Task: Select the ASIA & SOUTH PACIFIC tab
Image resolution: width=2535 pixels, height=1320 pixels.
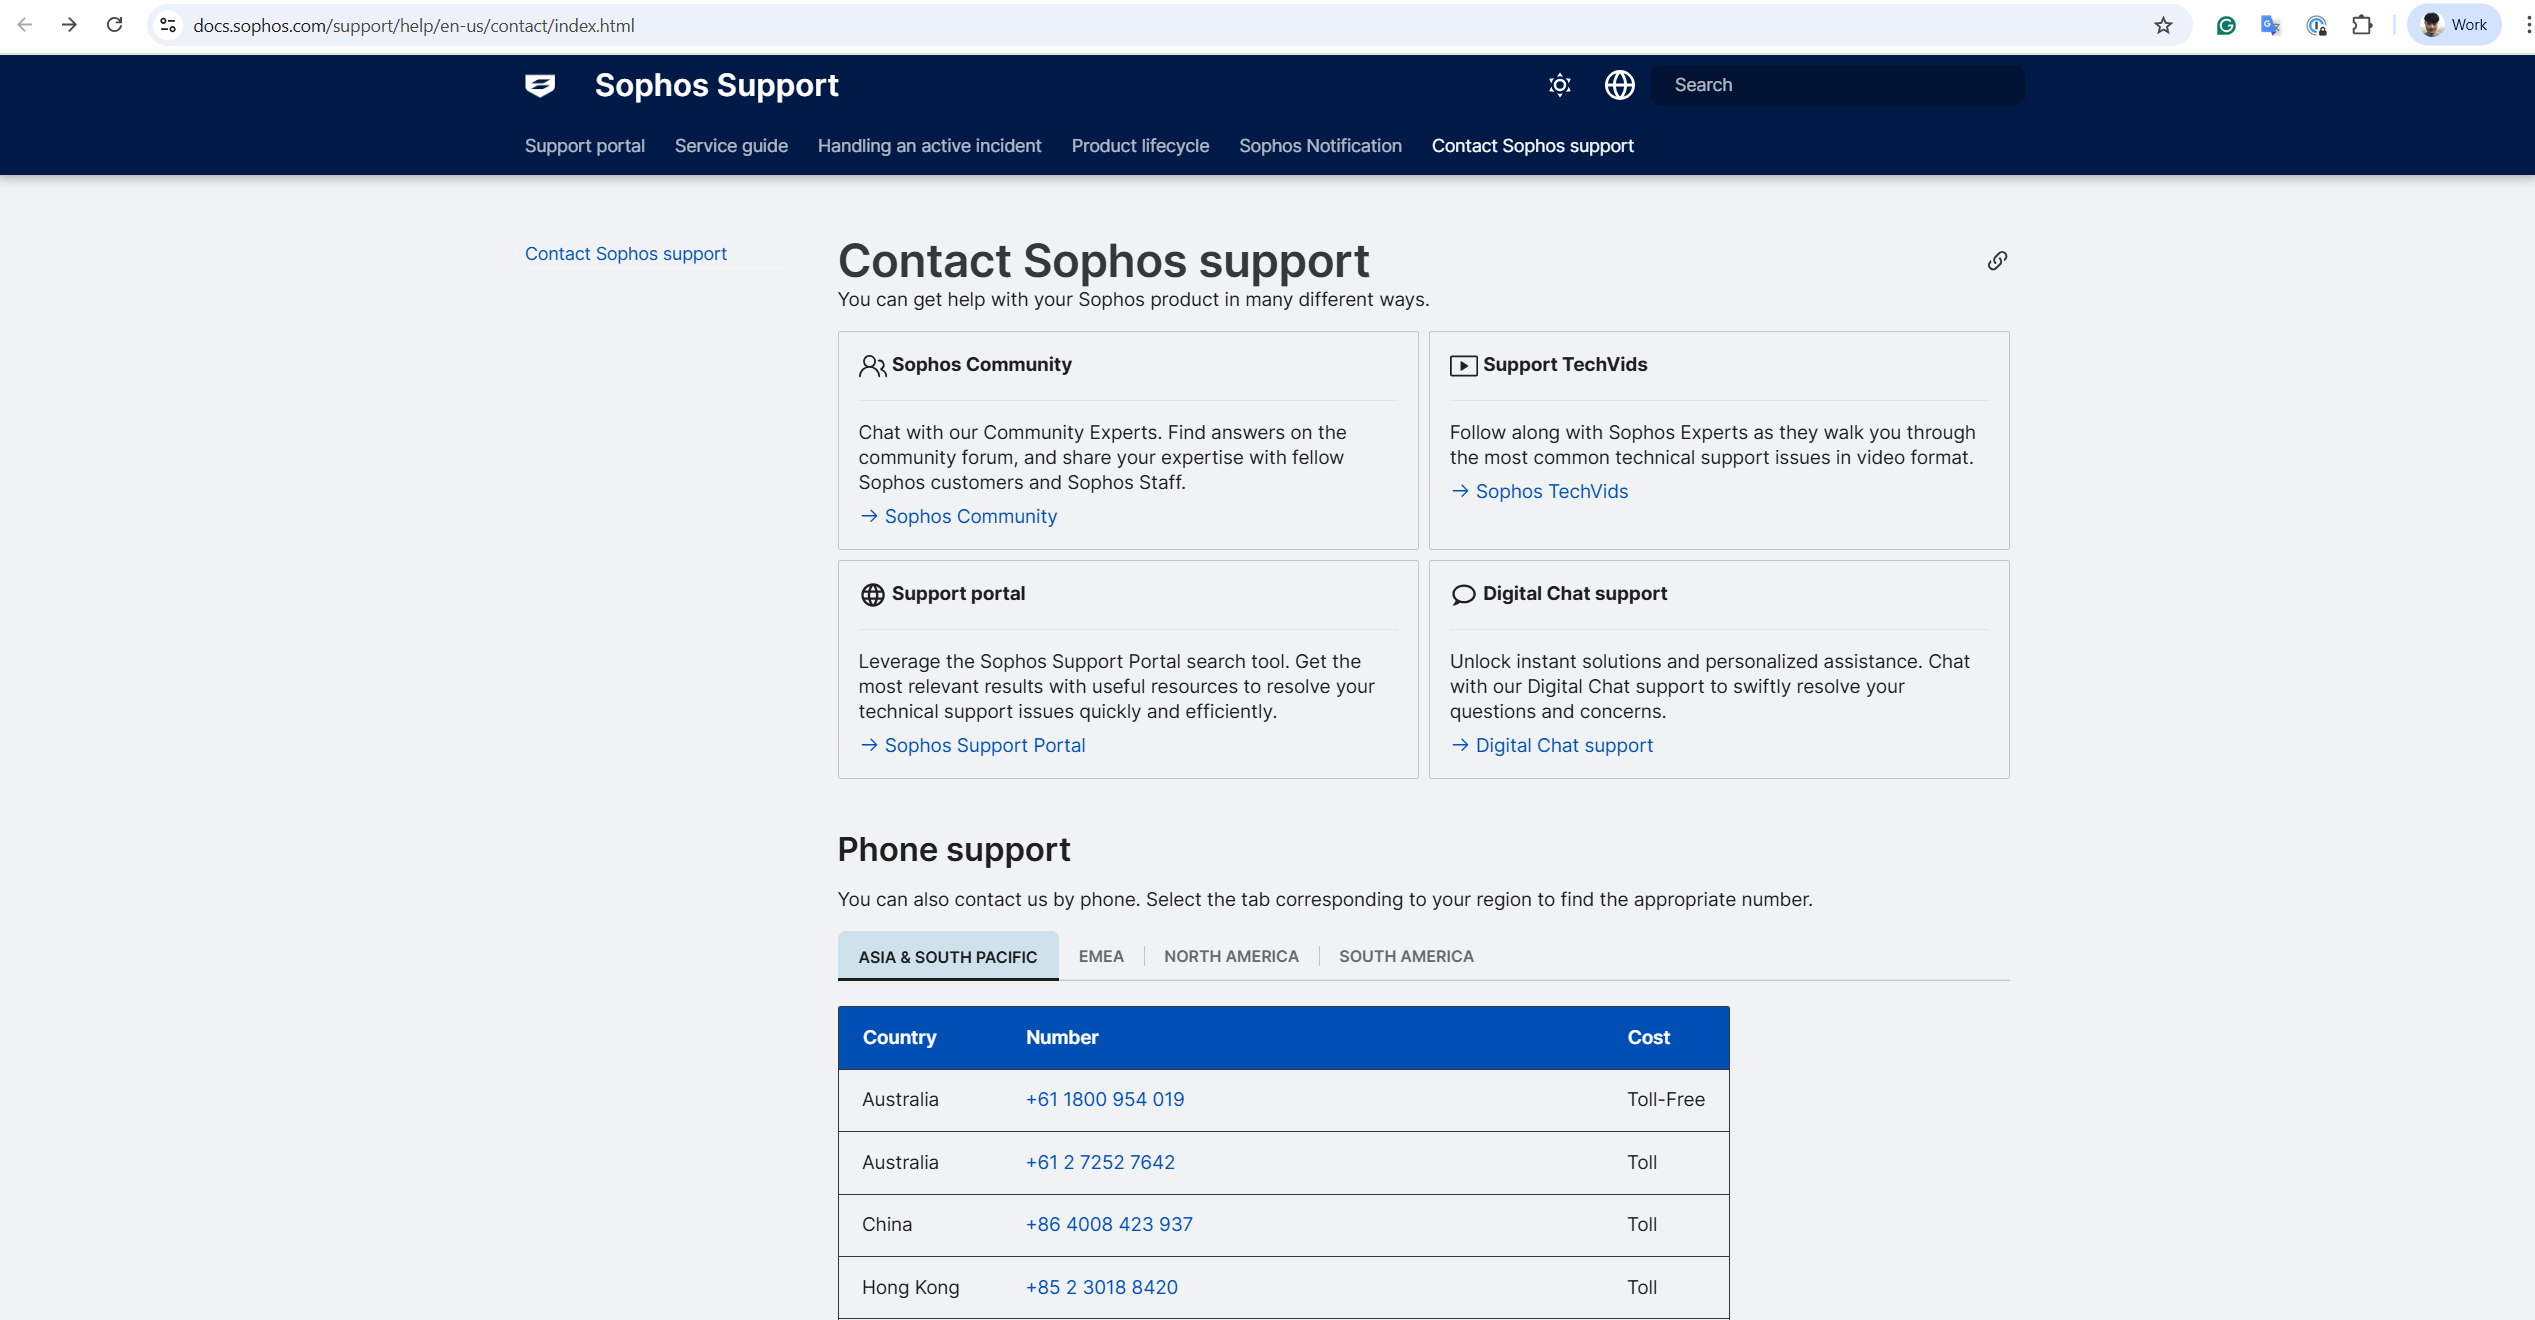Action: pyautogui.click(x=947, y=956)
